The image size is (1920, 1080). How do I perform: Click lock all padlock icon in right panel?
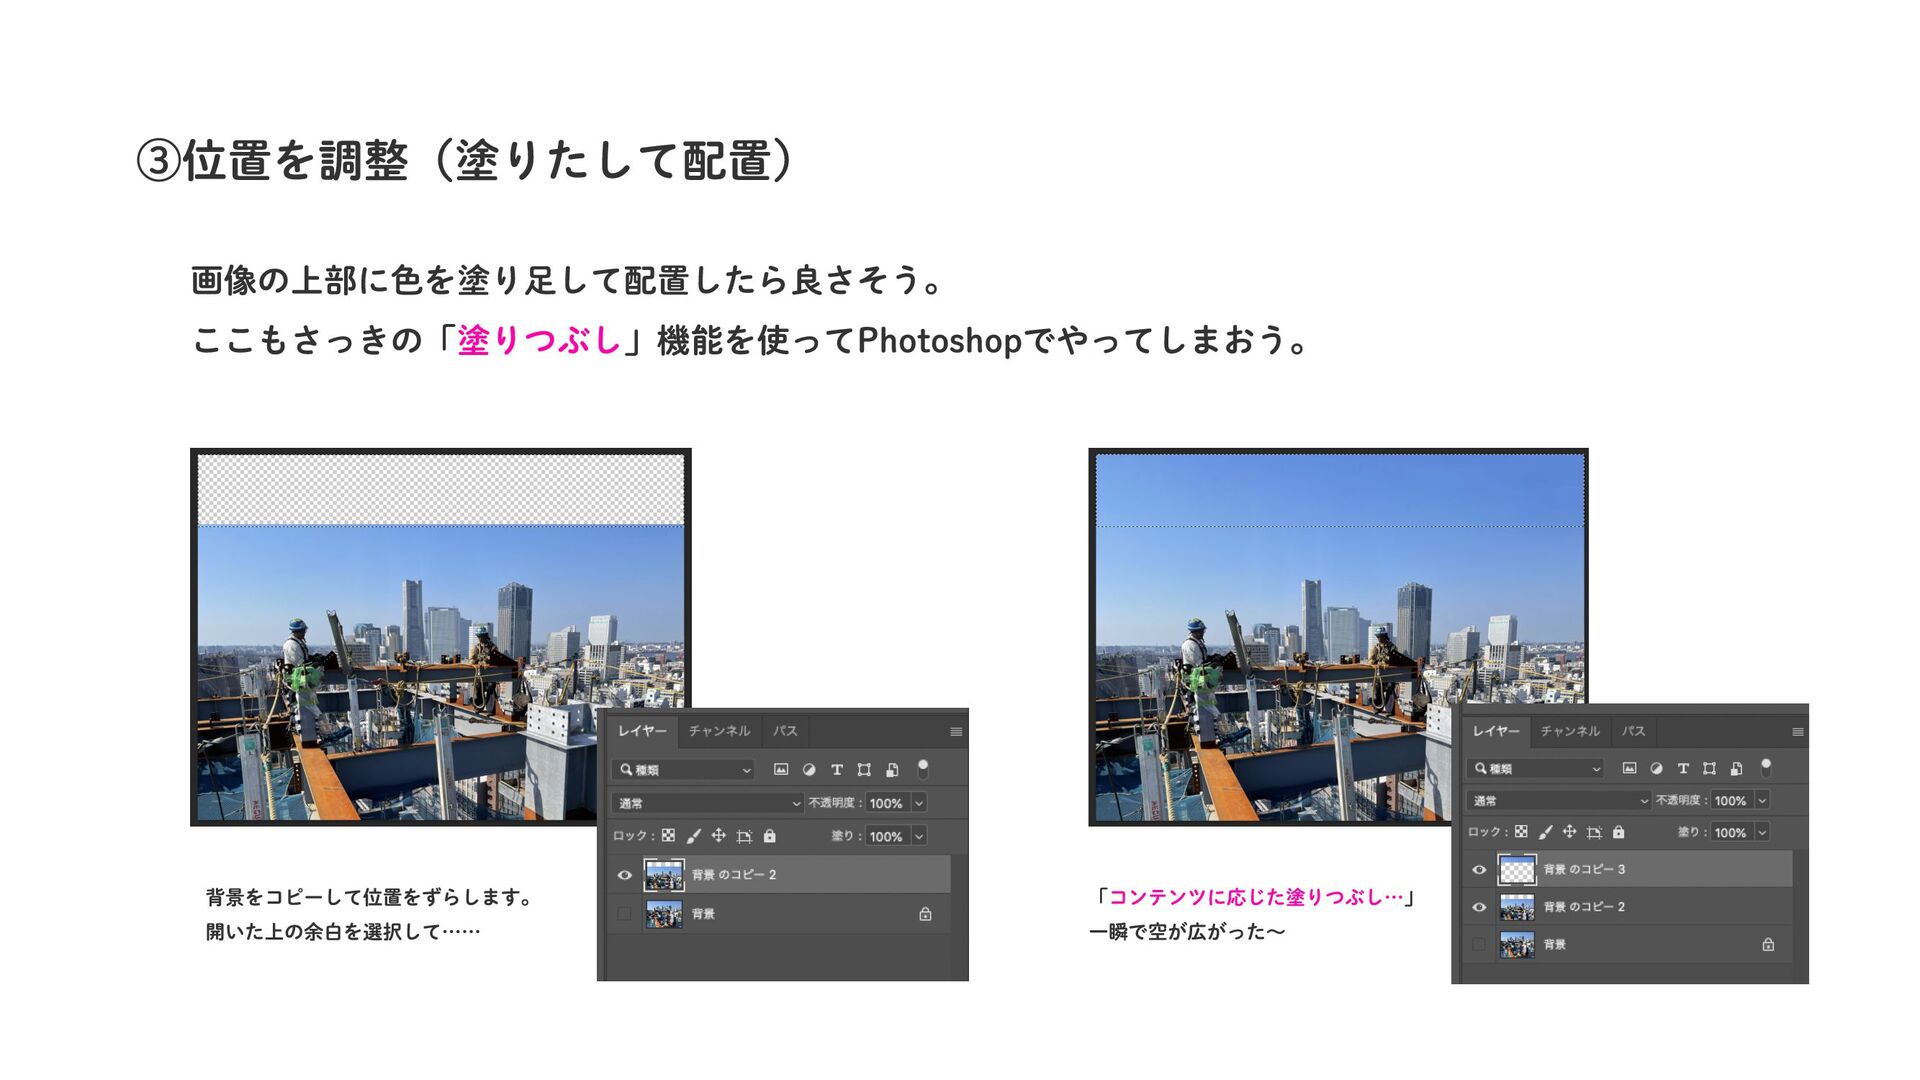point(1618,832)
